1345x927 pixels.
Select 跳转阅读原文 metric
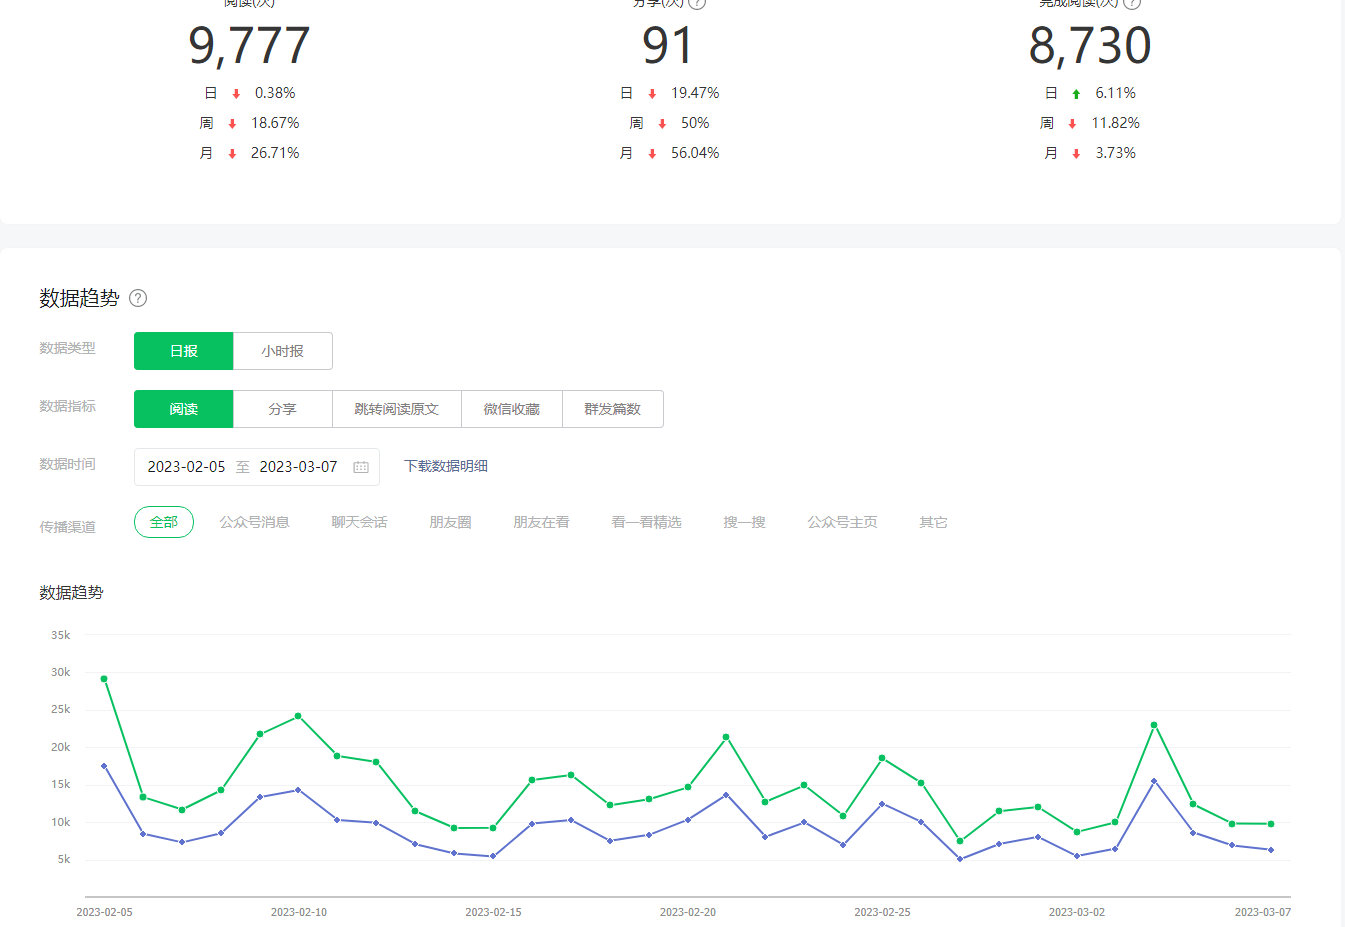396,409
